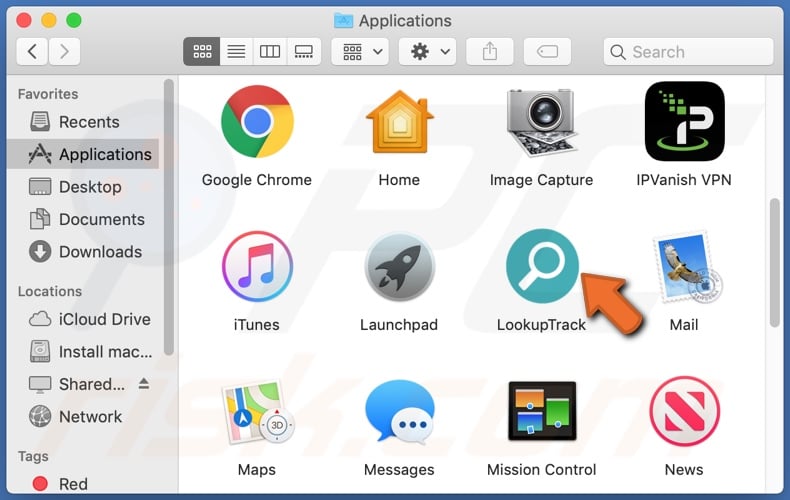Select the Red tag in the sidebar
This screenshot has width=790, height=500.
(83, 484)
